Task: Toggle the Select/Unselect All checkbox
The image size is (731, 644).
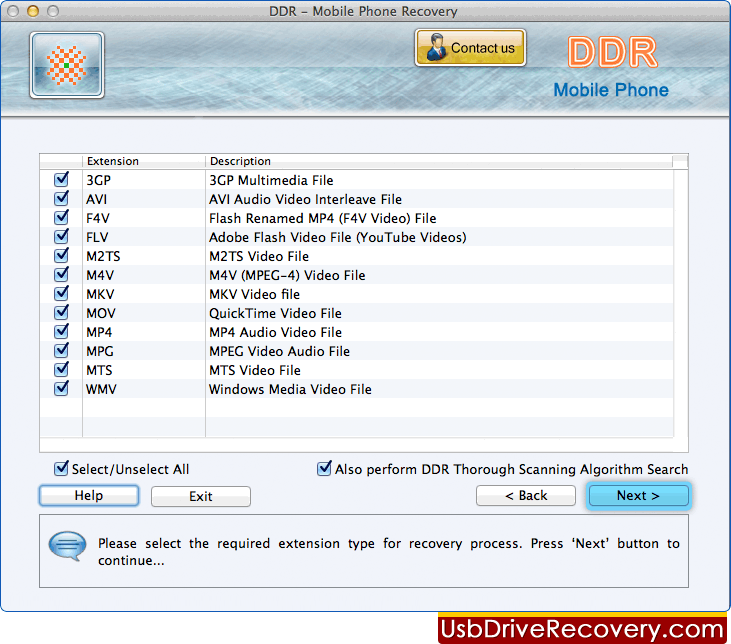Action: point(61,469)
